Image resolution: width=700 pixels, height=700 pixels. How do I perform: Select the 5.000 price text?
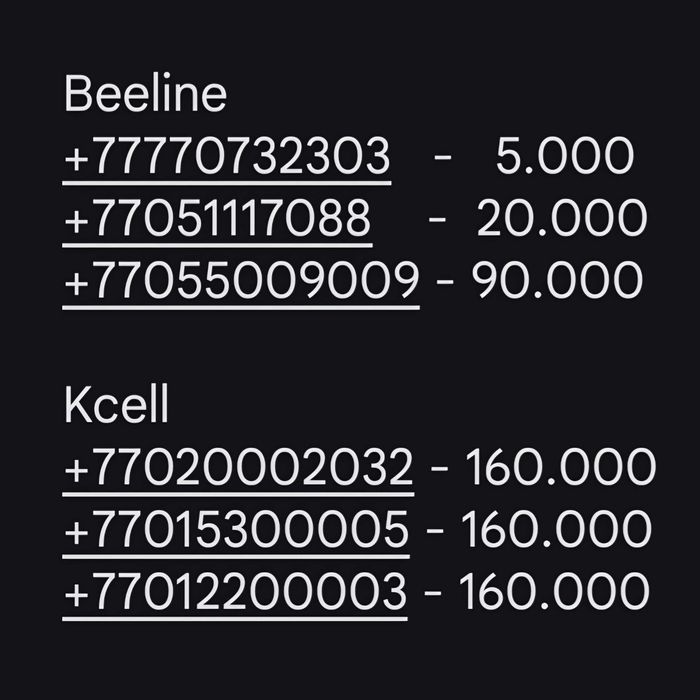tap(565, 158)
